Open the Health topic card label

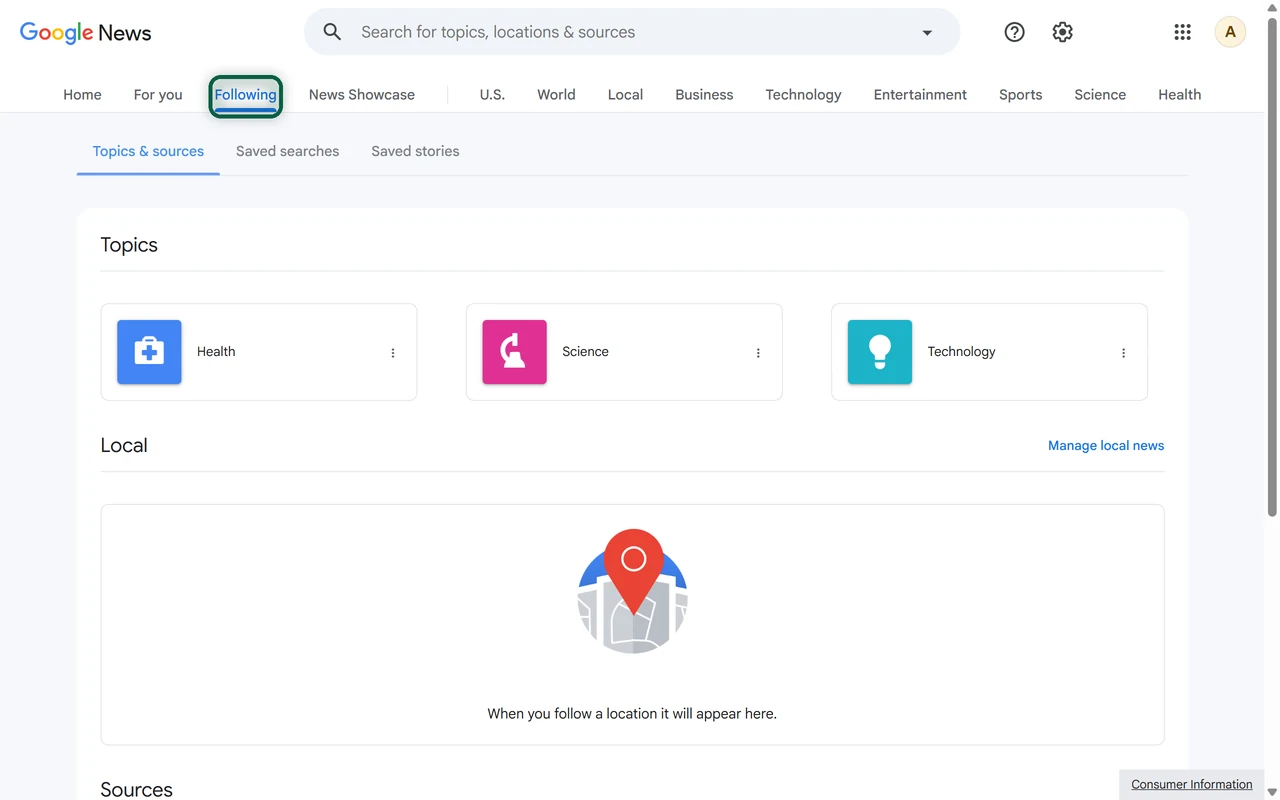tap(216, 352)
